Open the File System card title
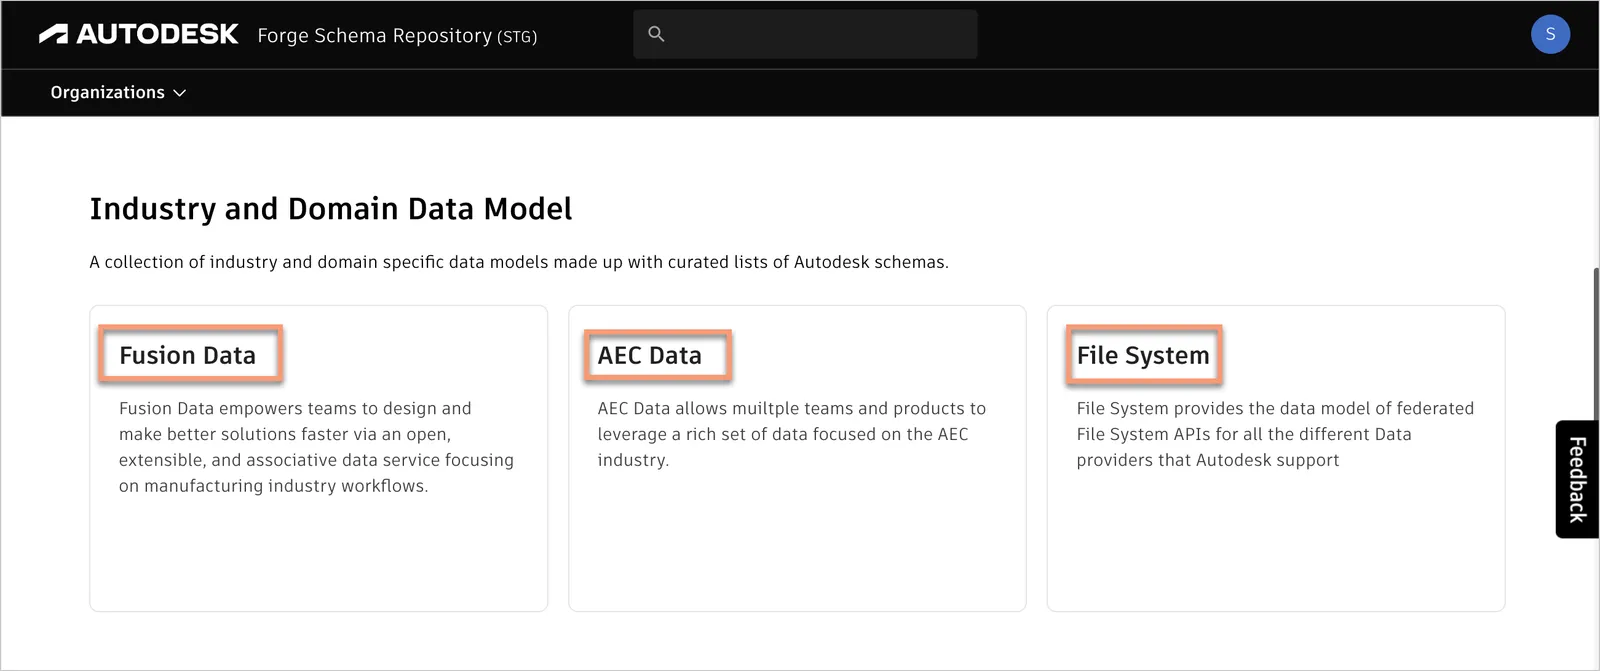 (x=1143, y=355)
